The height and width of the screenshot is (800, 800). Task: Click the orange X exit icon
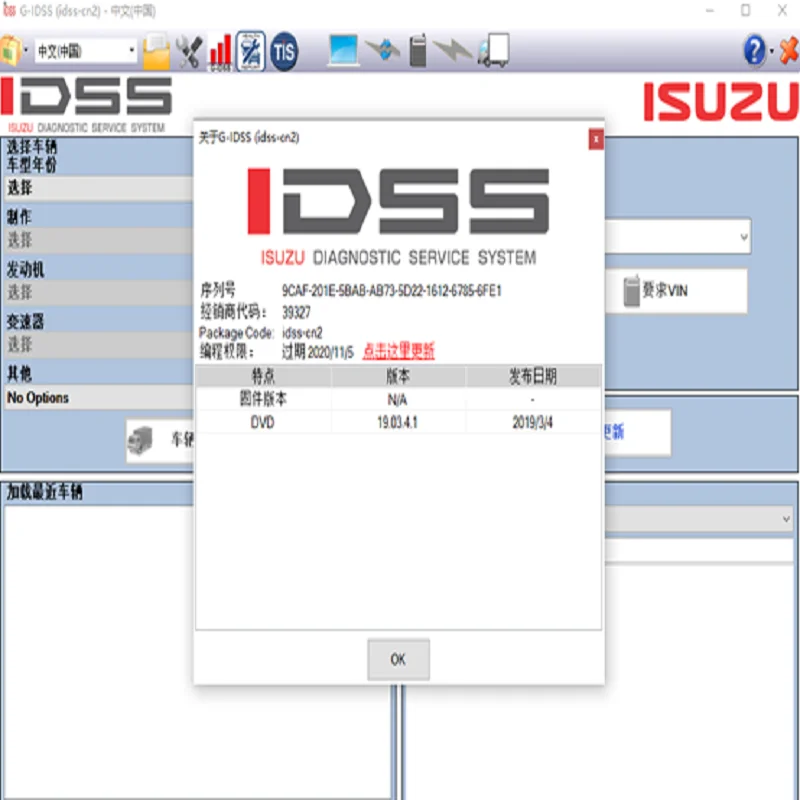coord(789,51)
